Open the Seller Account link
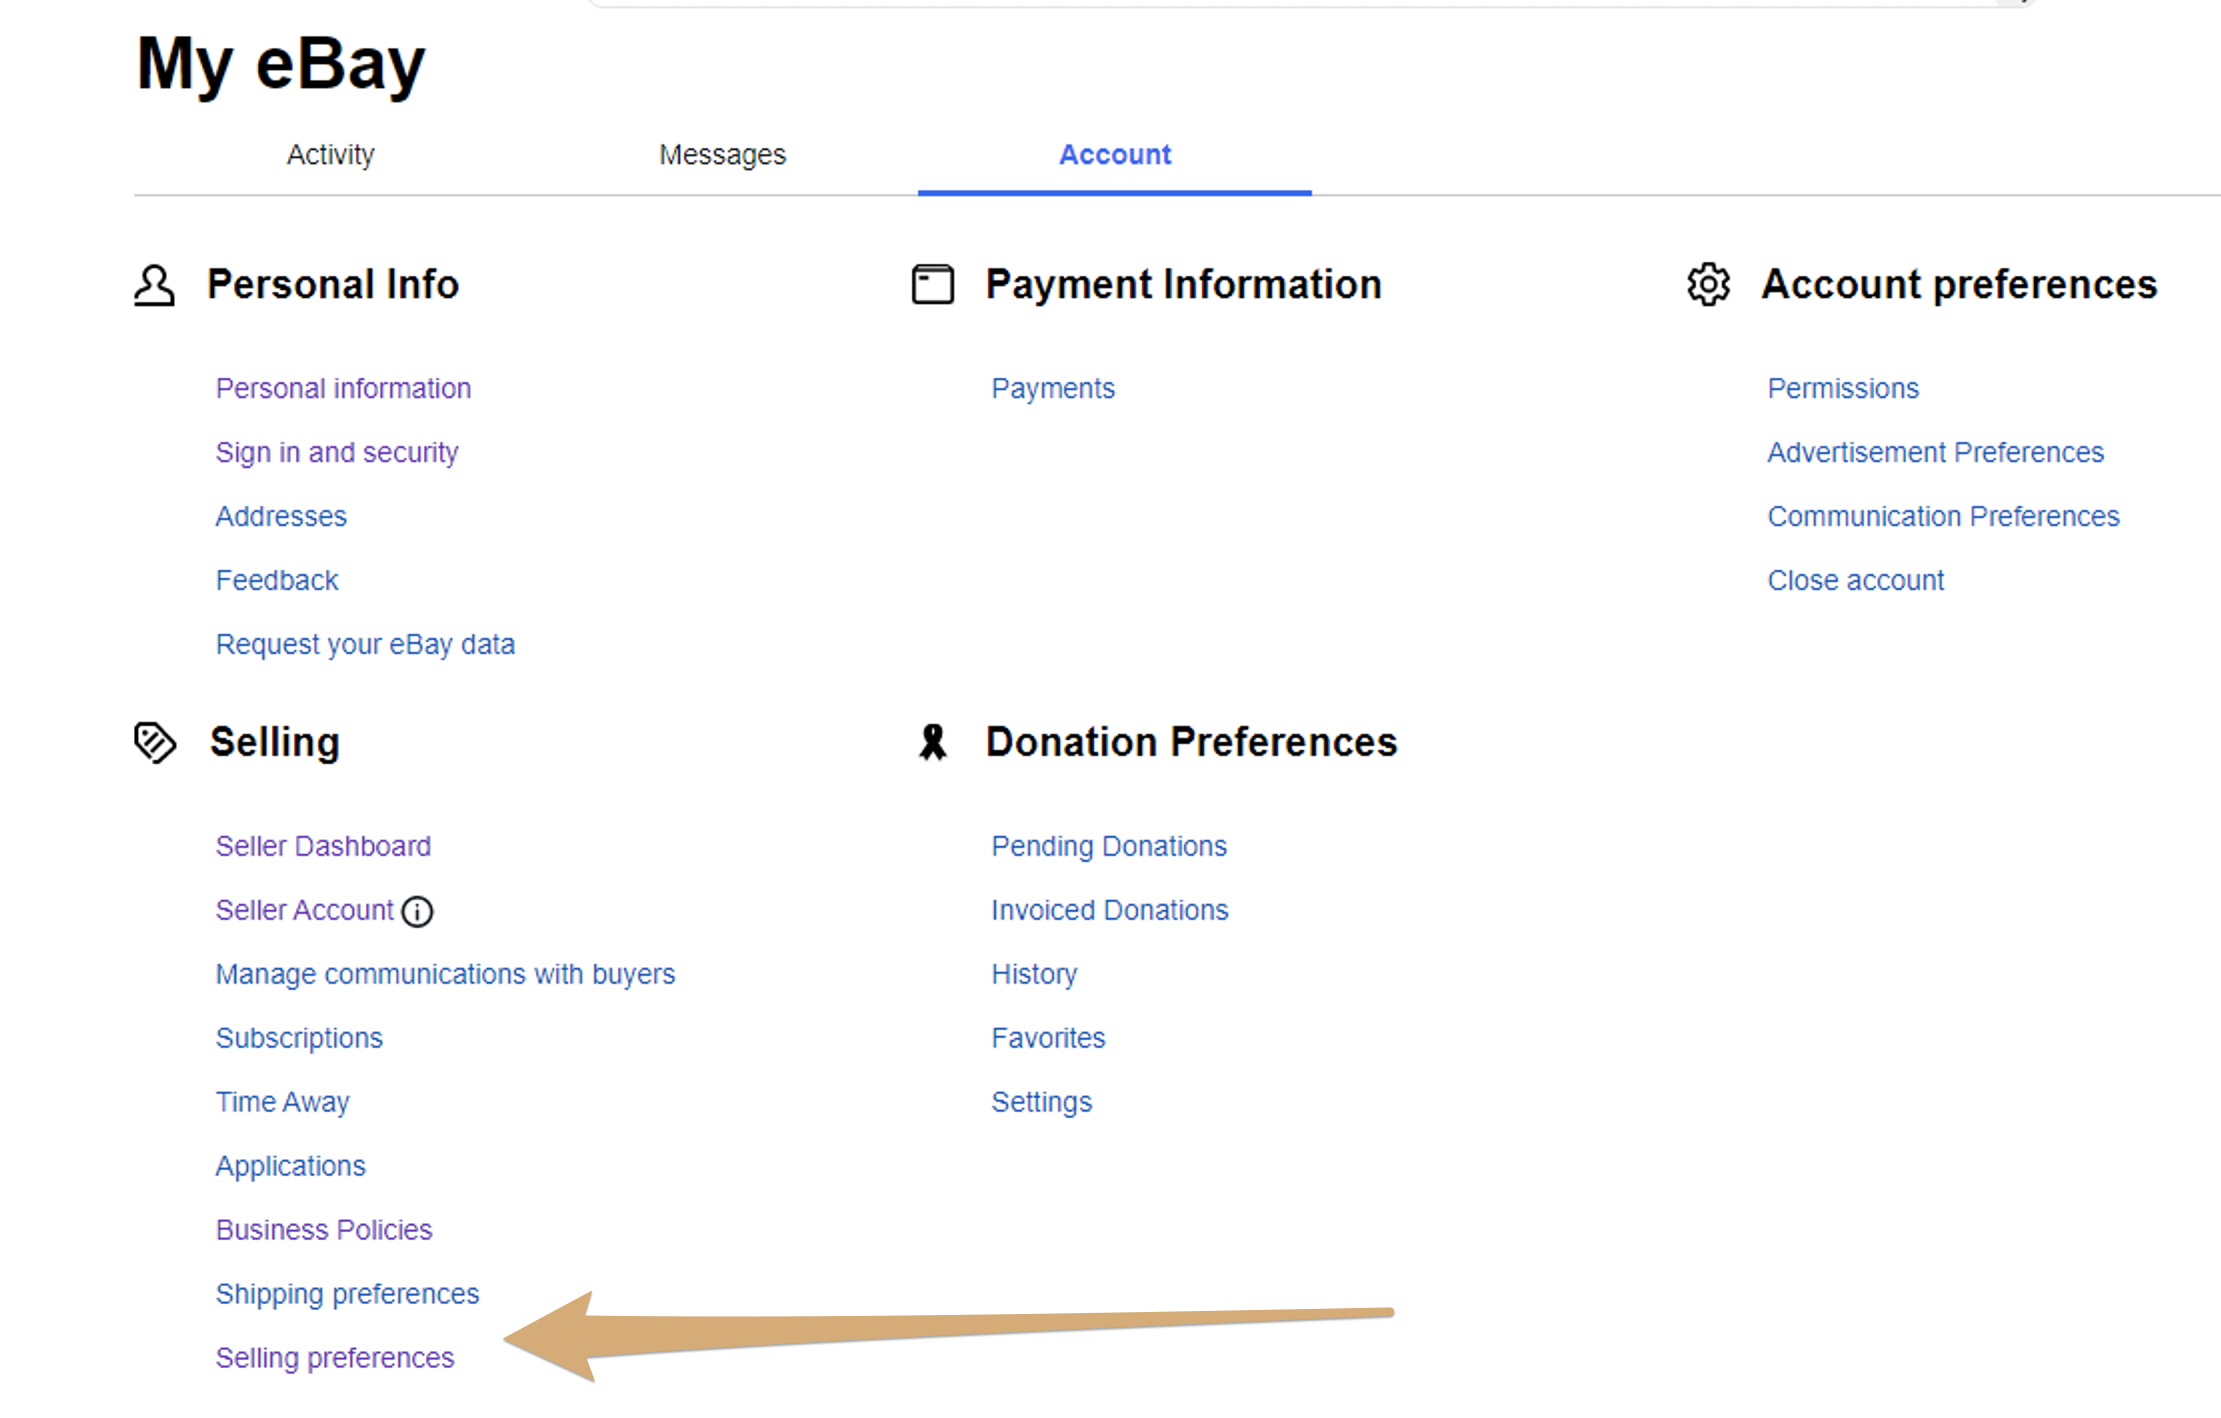Viewport: 2221px width, 1418px height. [x=304, y=910]
